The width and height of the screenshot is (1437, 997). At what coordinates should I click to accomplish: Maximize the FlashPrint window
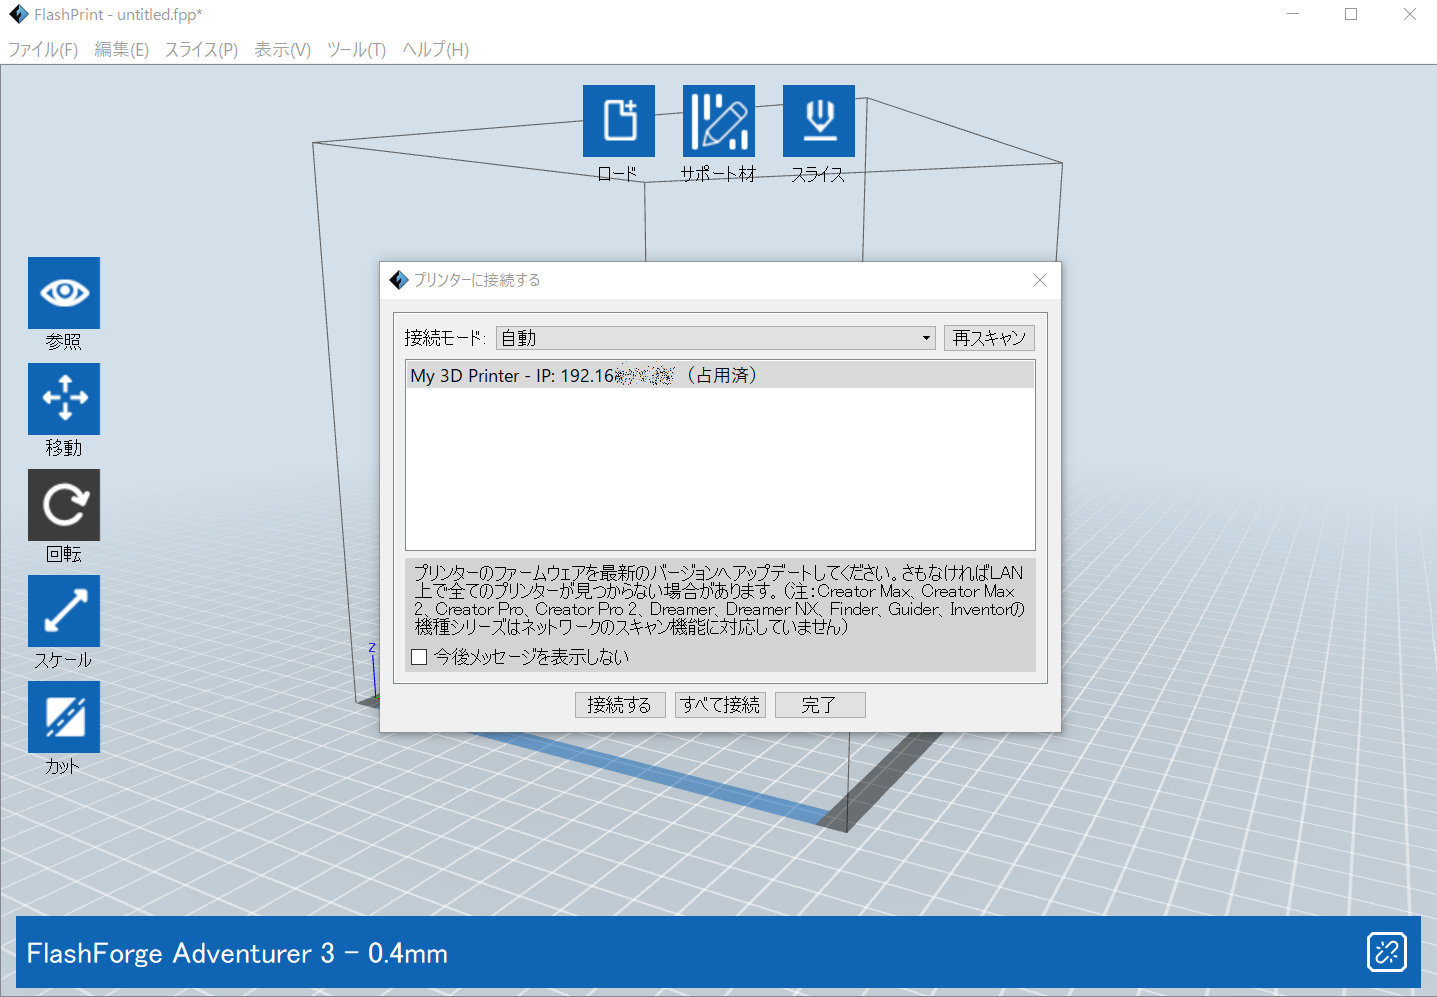[1351, 15]
